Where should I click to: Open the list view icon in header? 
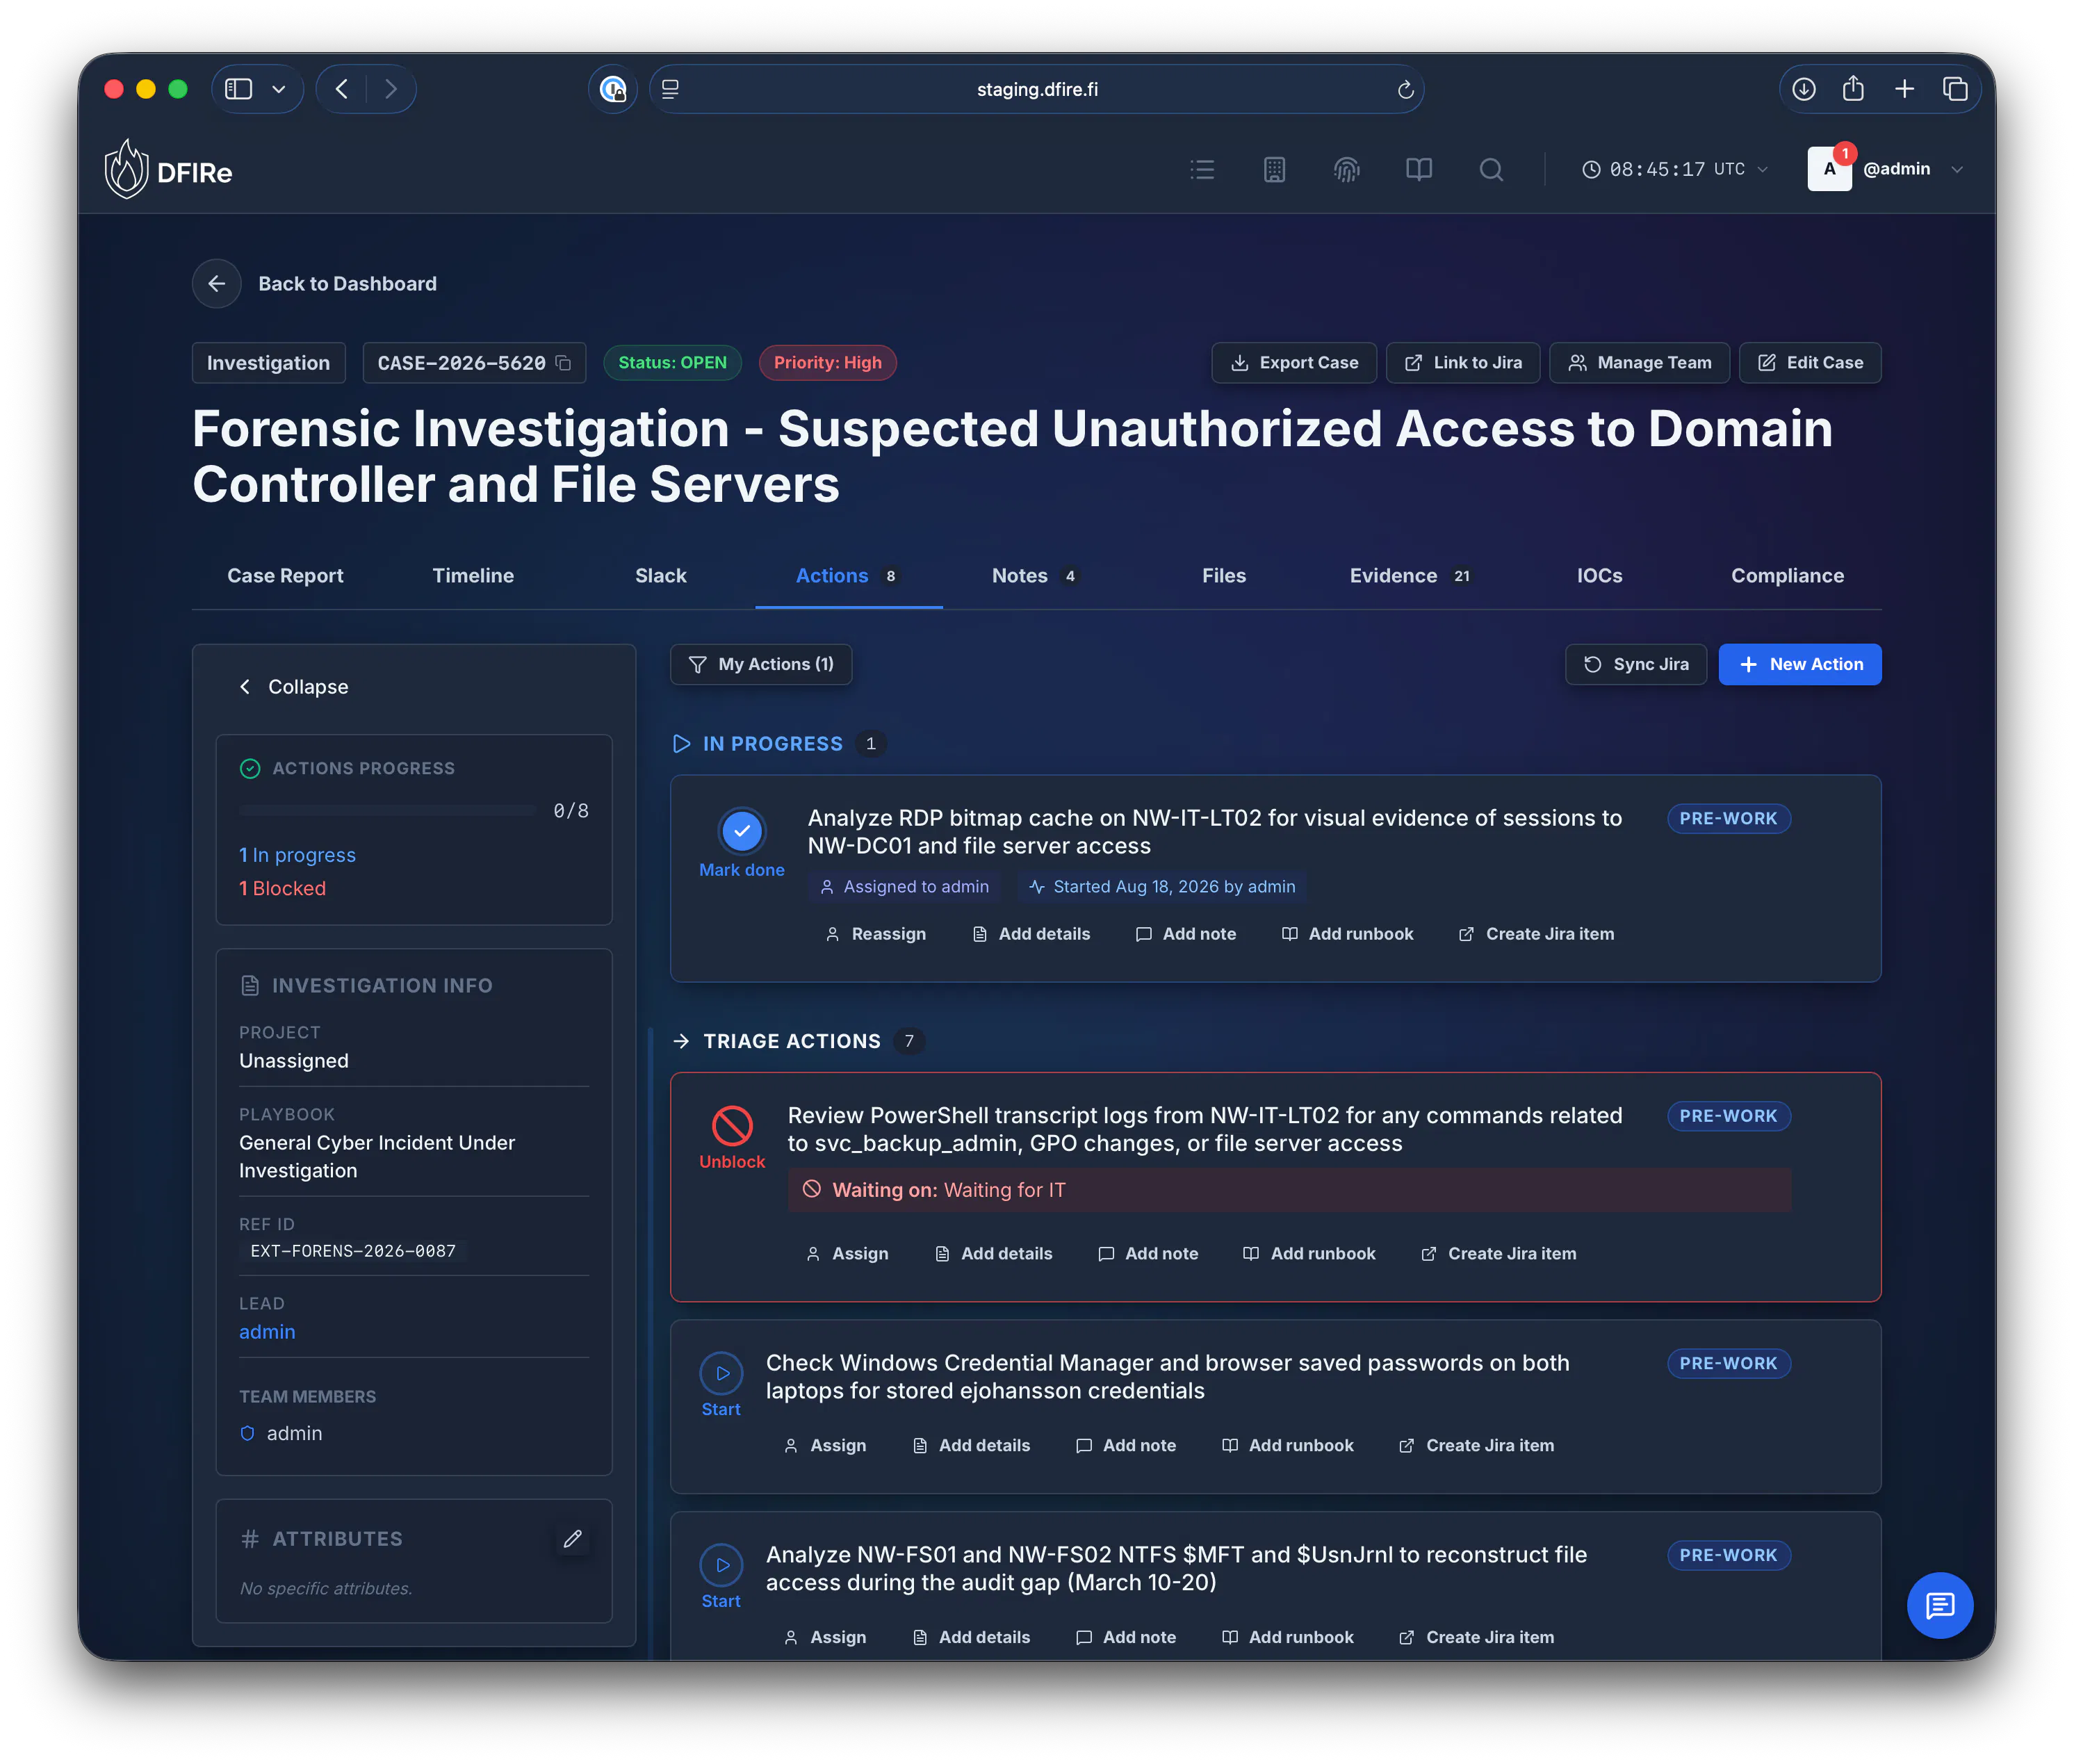pos(1202,169)
